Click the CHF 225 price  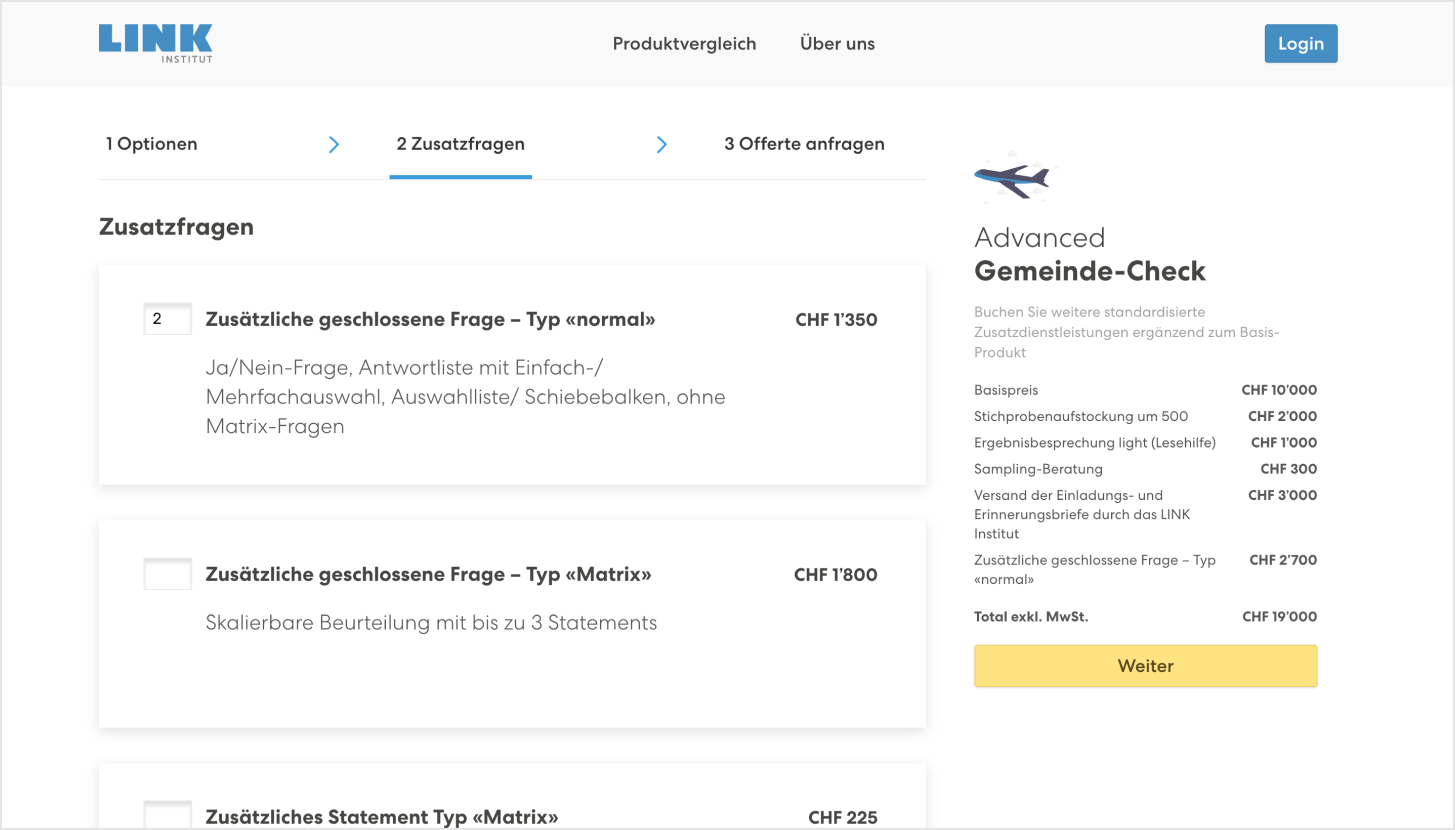(843, 817)
